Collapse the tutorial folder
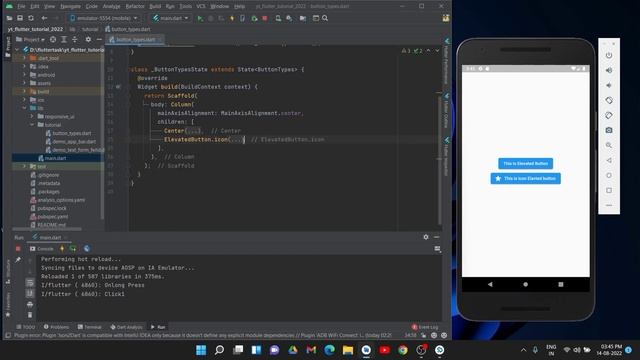The width and height of the screenshot is (640, 360). click(x=32, y=125)
